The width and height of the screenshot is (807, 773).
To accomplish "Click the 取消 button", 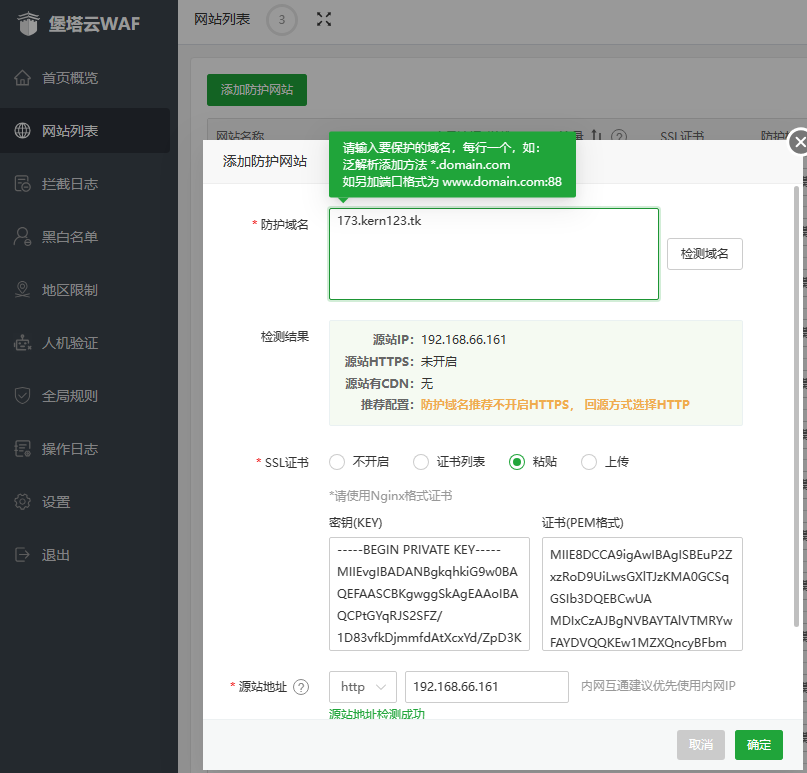I will [x=701, y=745].
